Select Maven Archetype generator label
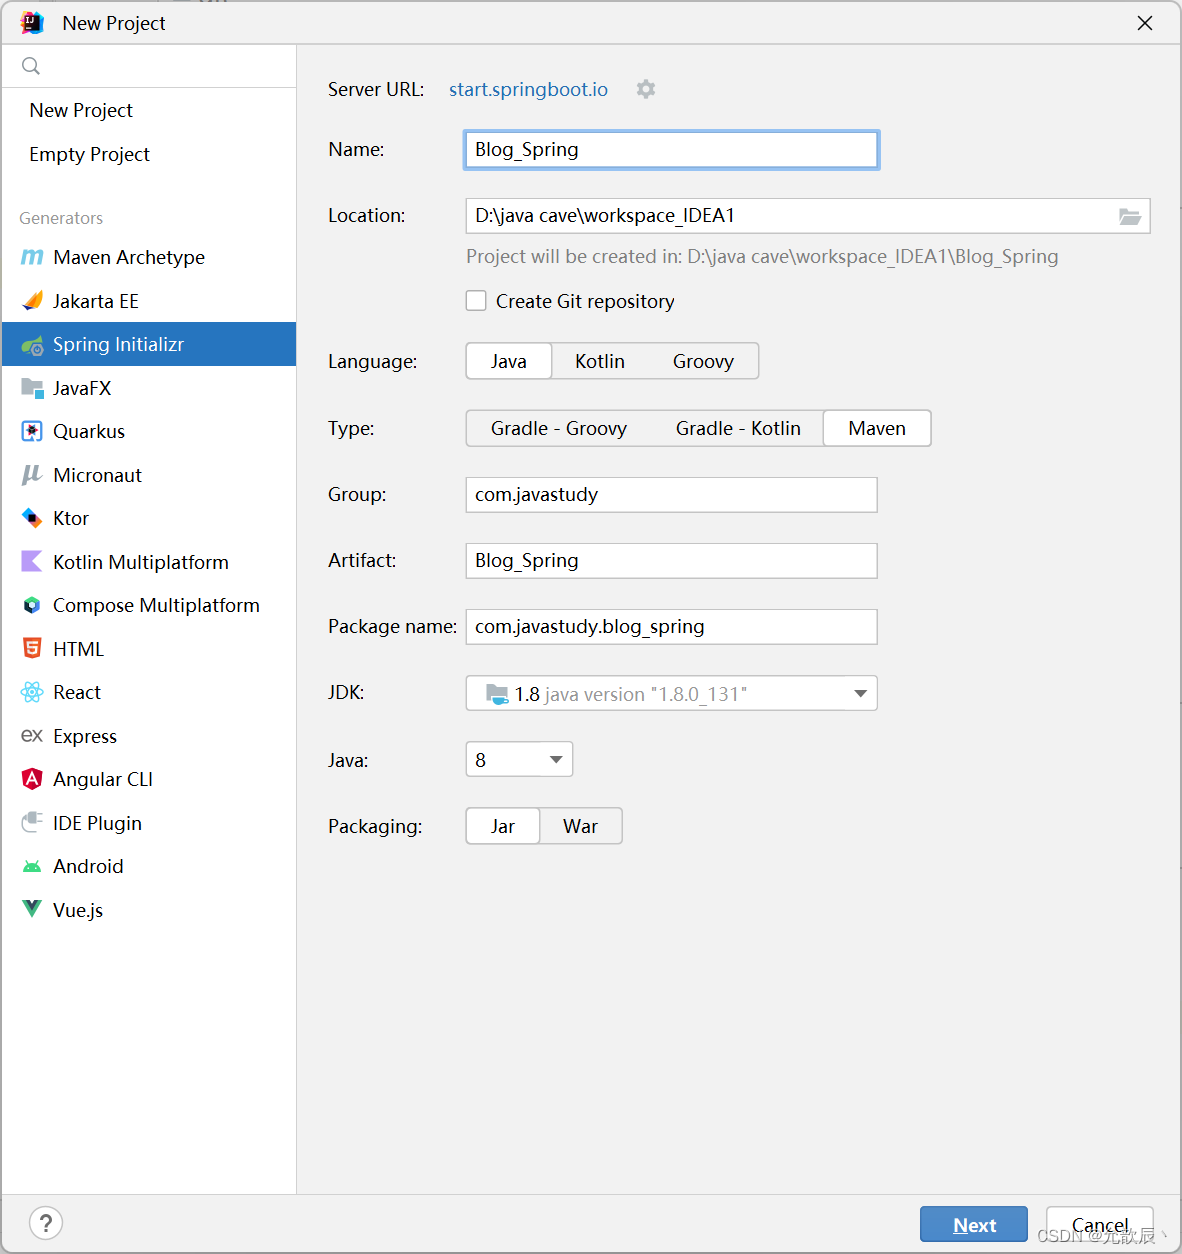This screenshot has height=1254, width=1182. click(x=129, y=257)
